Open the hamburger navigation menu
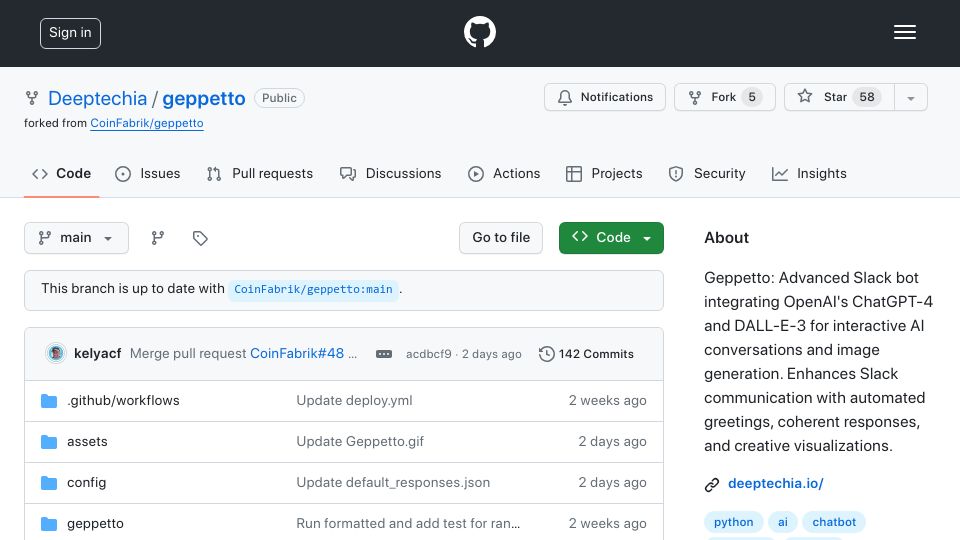 (x=904, y=32)
